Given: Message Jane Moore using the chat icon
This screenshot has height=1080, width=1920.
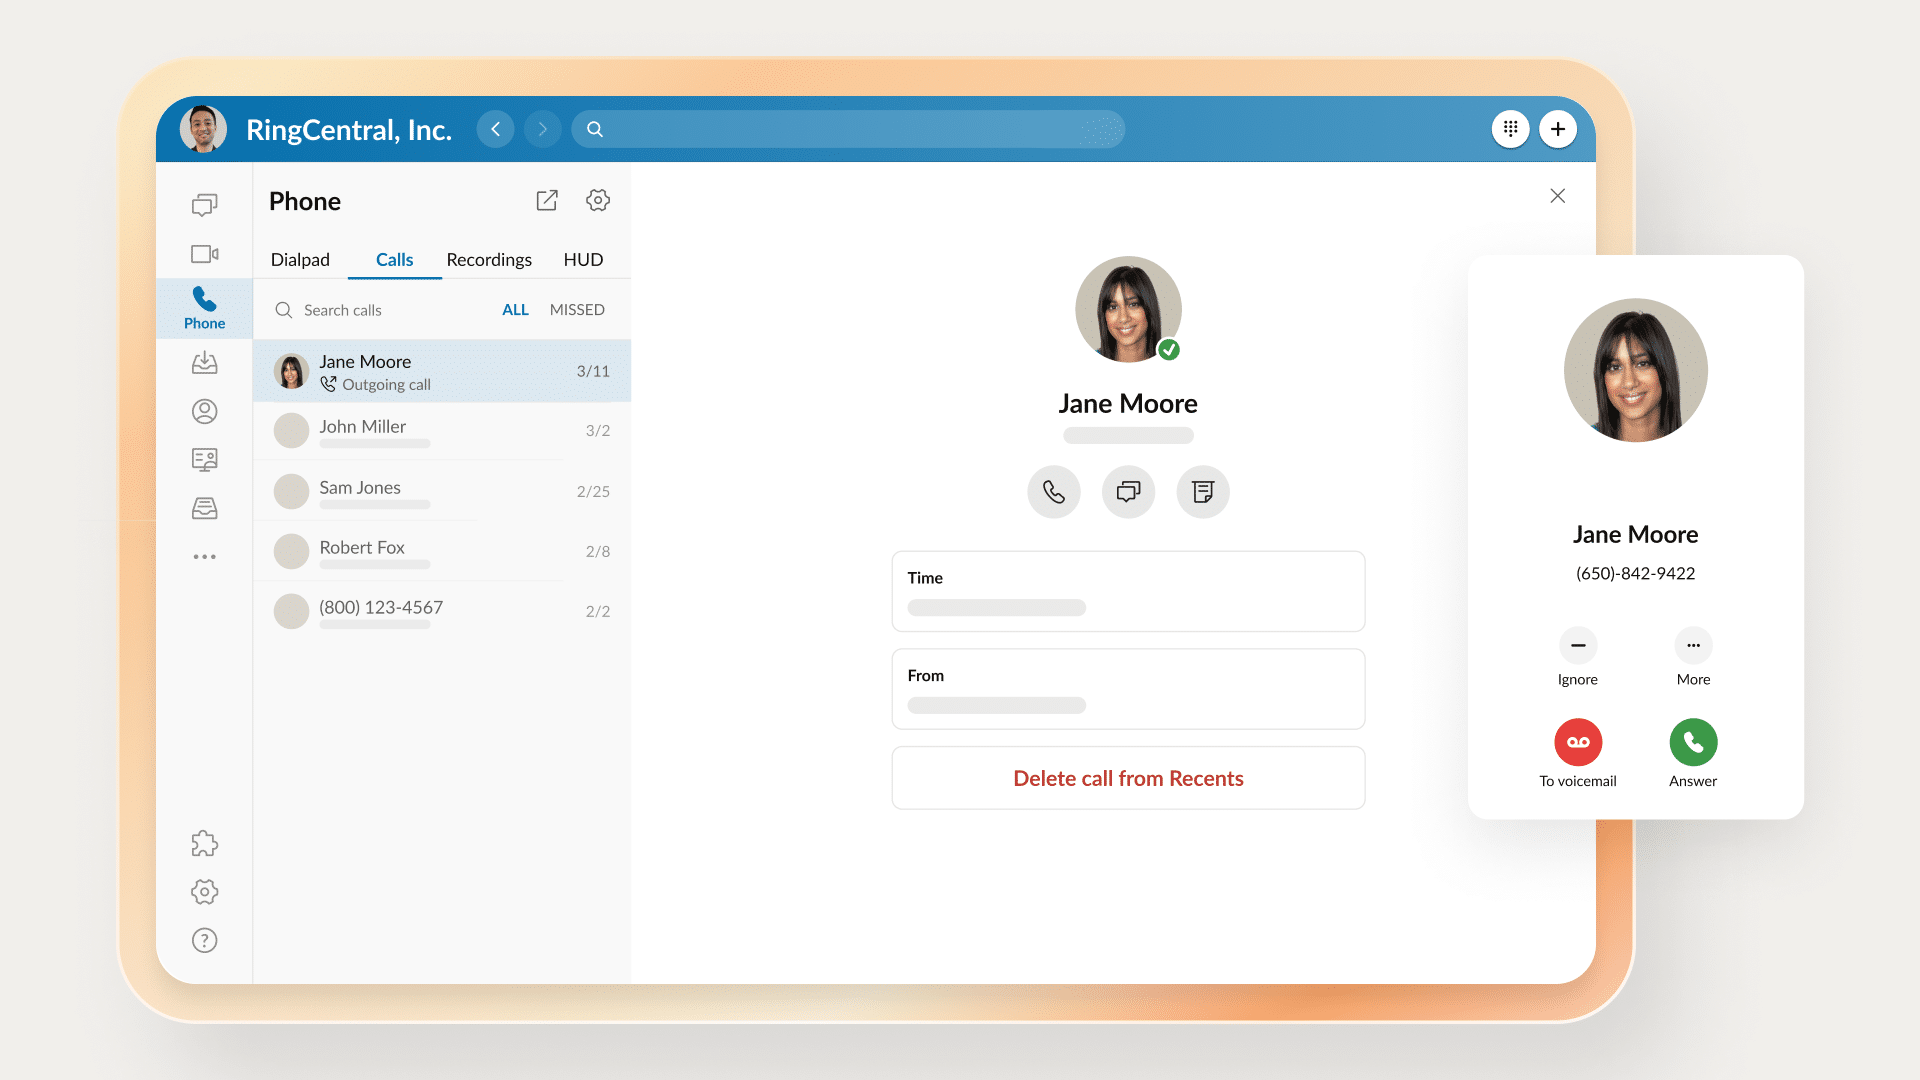Looking at the screenshot, I should tap(1128, 492).
